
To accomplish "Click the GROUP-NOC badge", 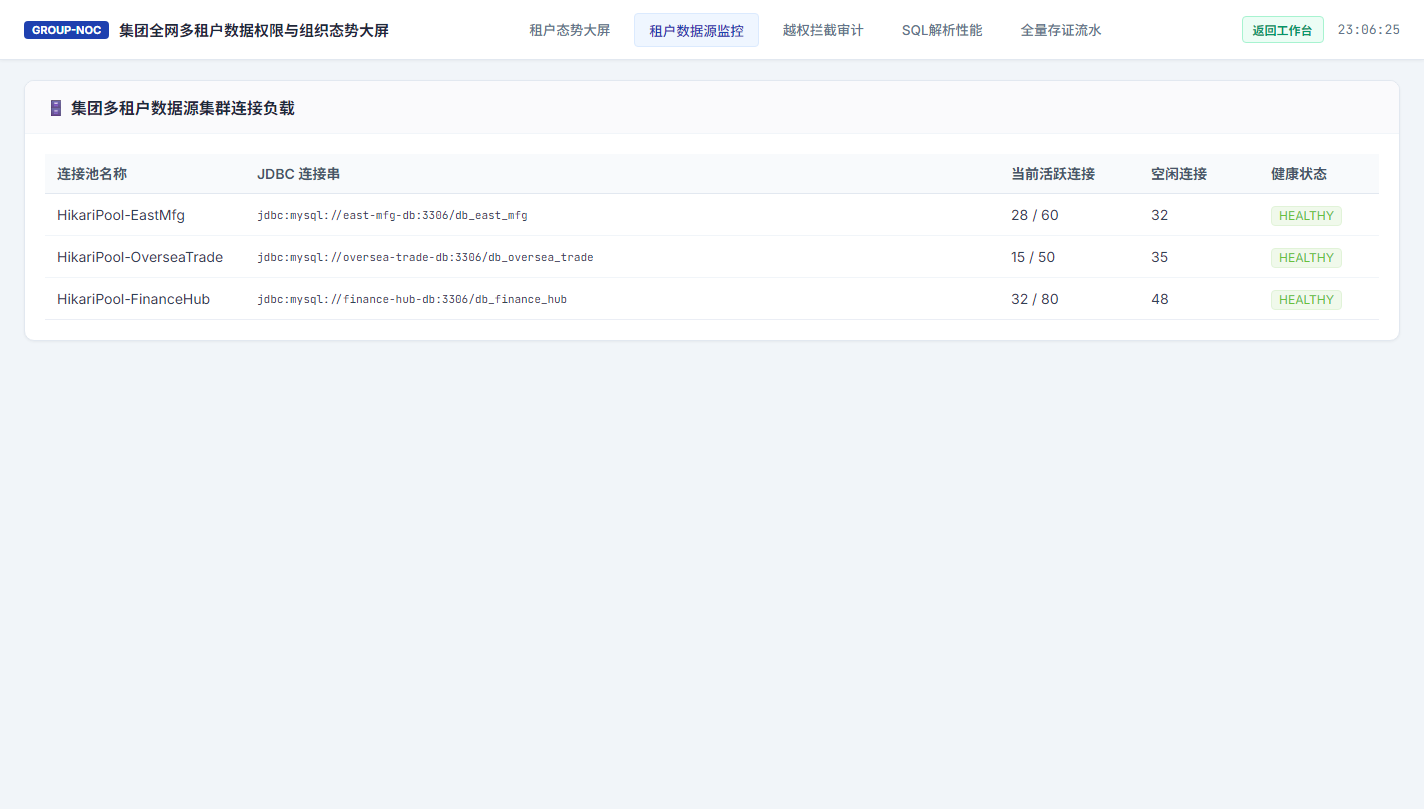I will [66, 30].
